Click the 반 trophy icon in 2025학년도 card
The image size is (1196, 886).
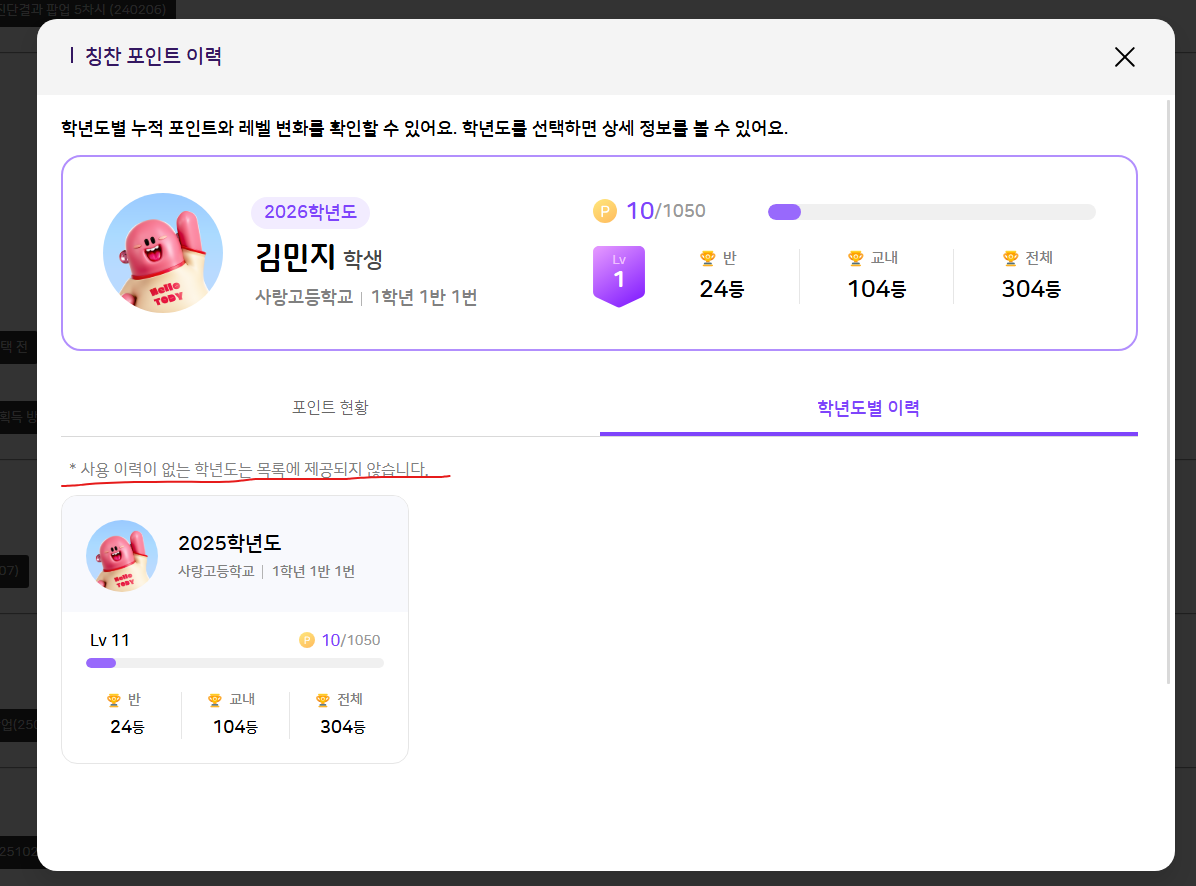tap(114, 700)
